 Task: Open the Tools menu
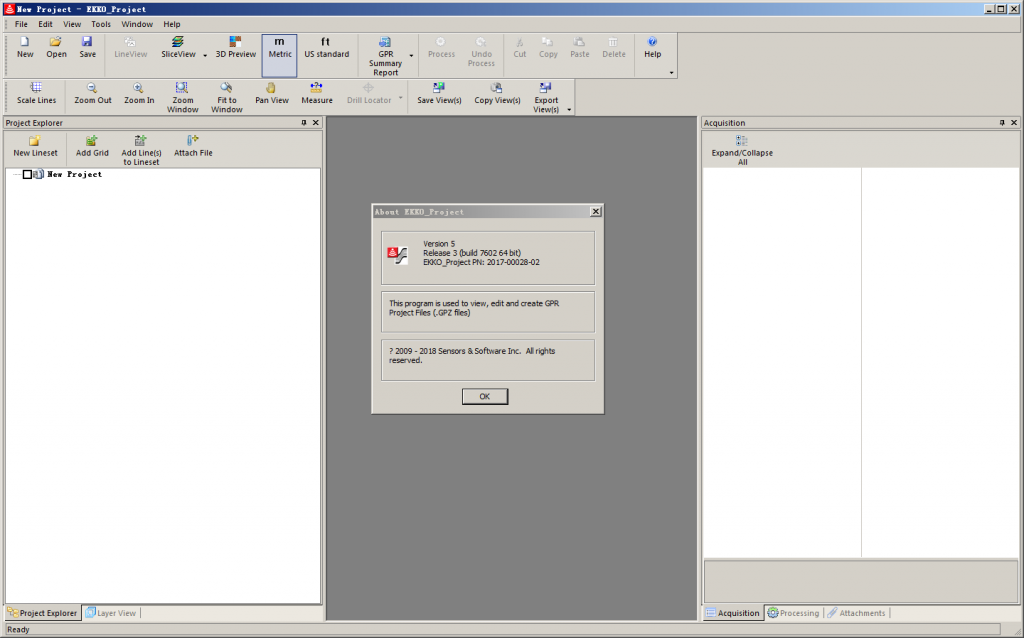[x=101, y=24]
